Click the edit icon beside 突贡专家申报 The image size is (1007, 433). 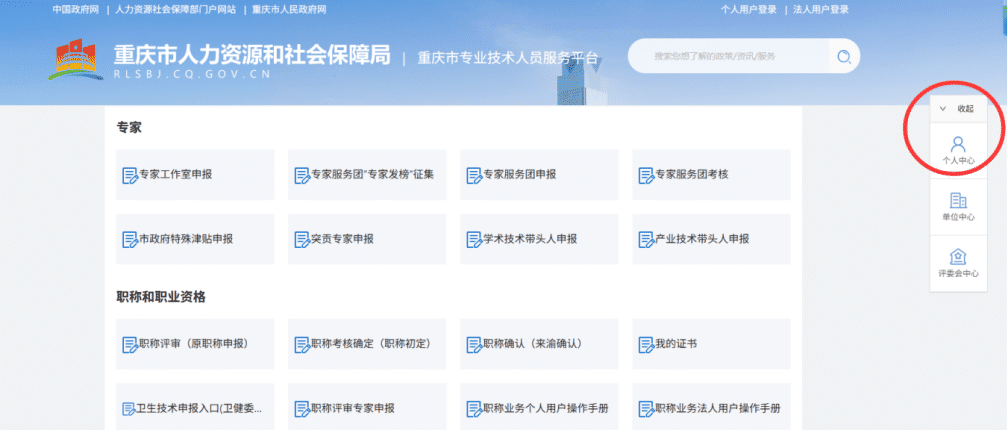(x=301, y=240)
